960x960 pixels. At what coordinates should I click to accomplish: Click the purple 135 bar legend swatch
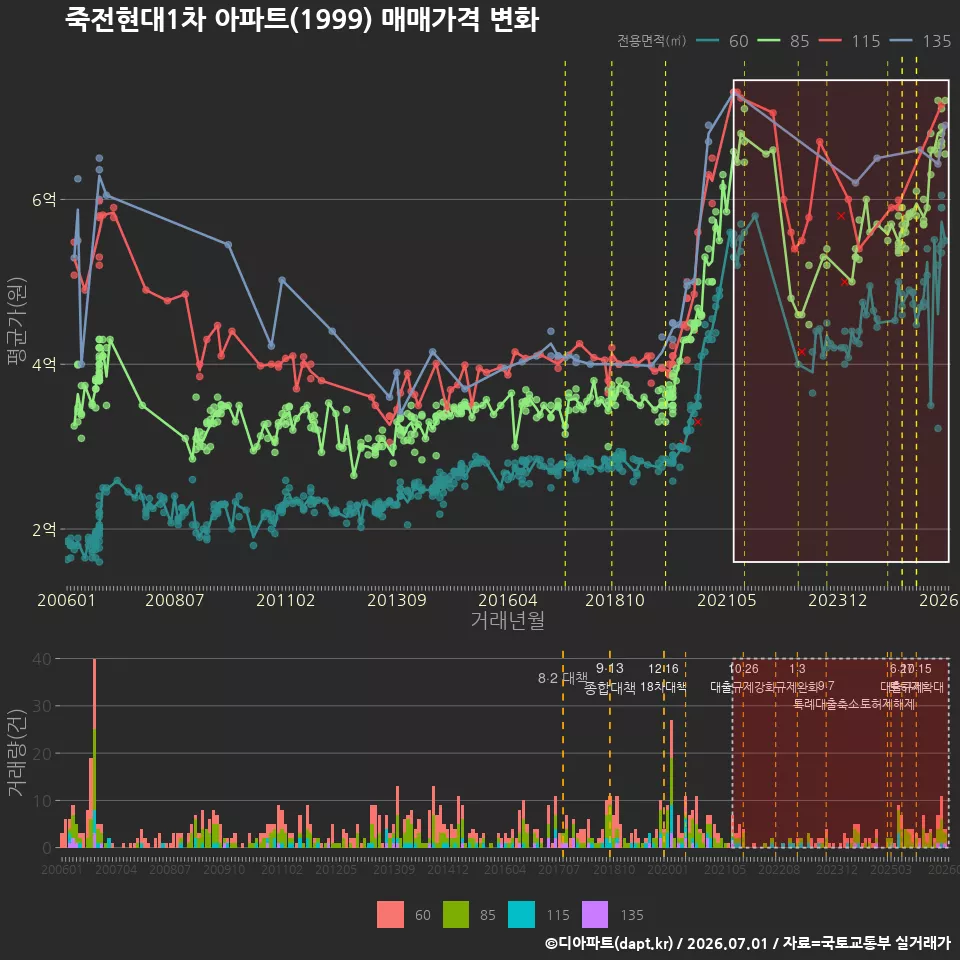click(594, 915)
